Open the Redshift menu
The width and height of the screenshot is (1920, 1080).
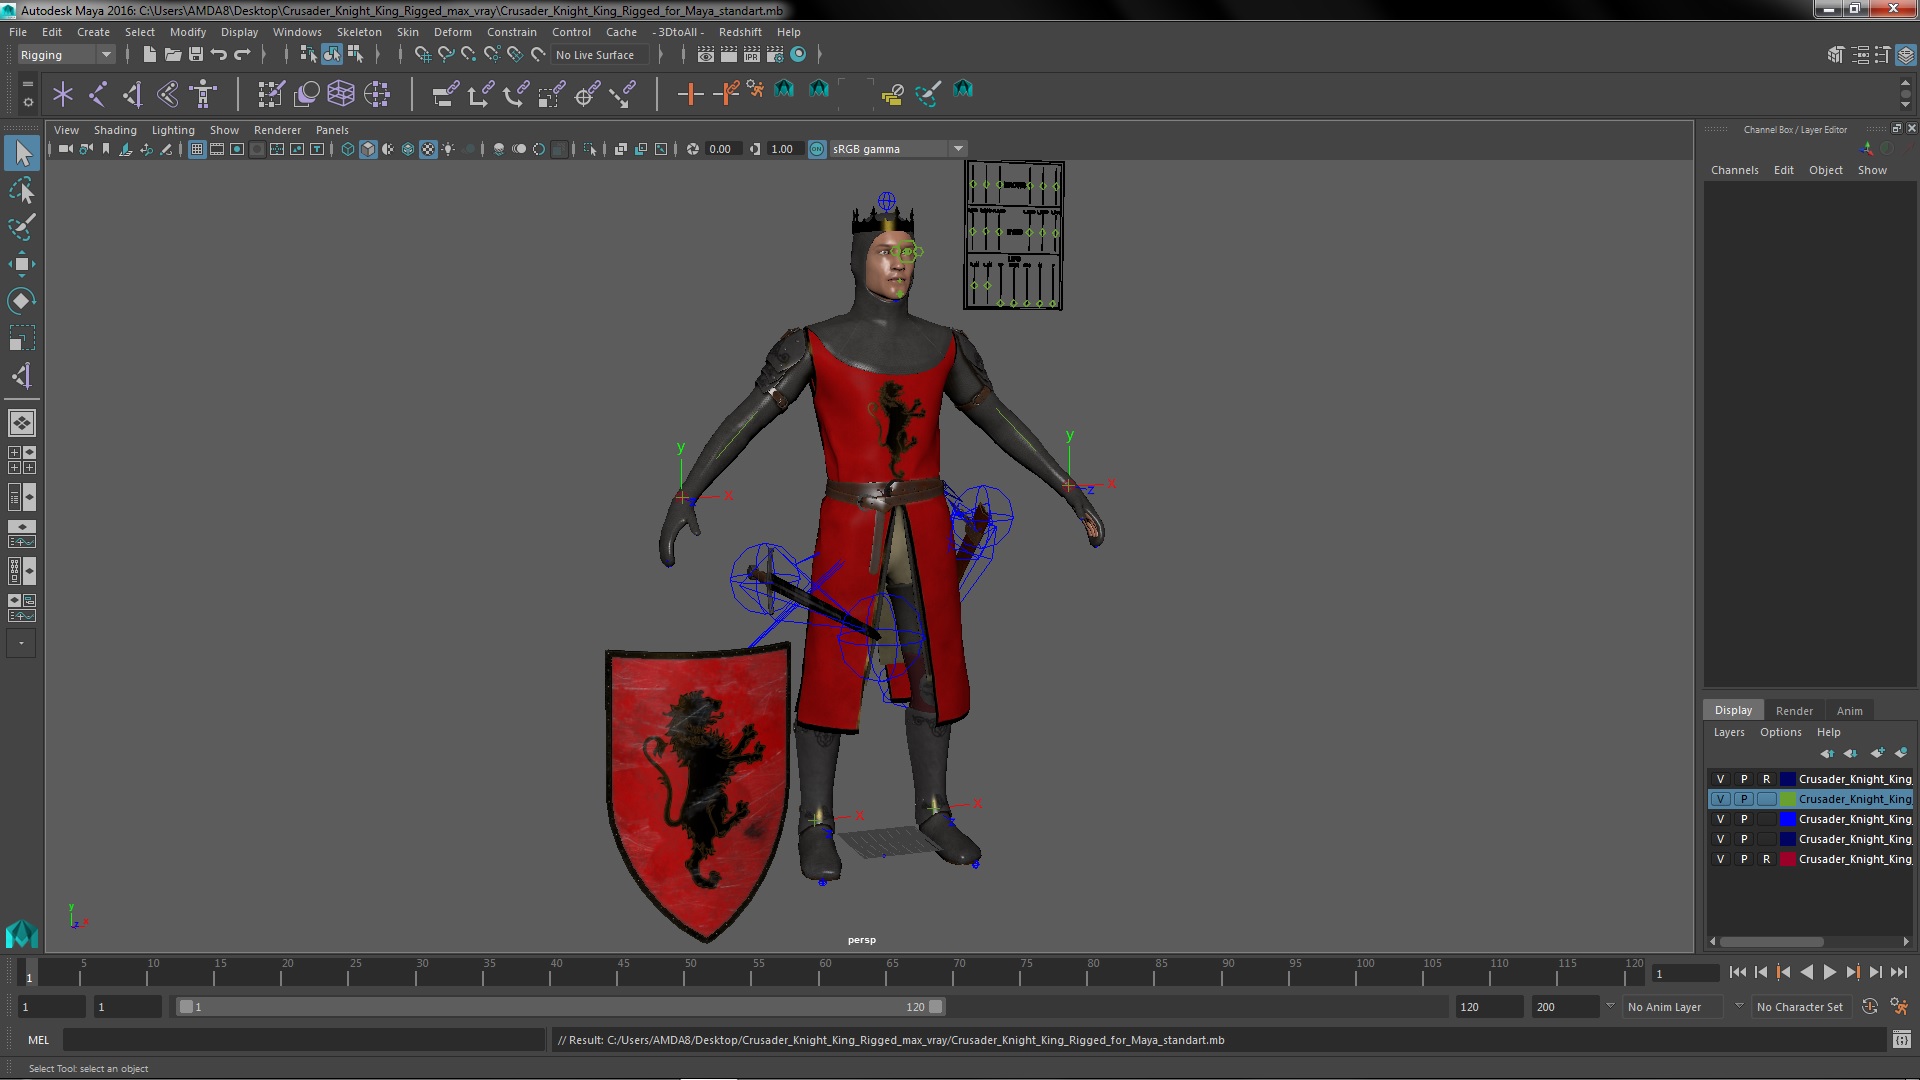pyautogui.click(x=740, y=32)
